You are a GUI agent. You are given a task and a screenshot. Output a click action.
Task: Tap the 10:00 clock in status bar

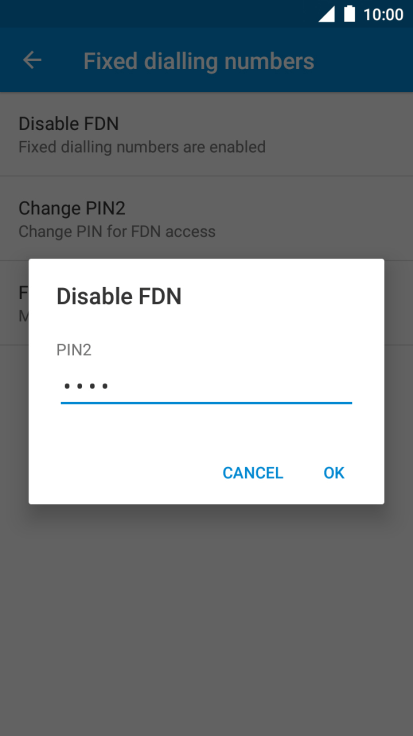pyautogui.click(x=383, y=15)
